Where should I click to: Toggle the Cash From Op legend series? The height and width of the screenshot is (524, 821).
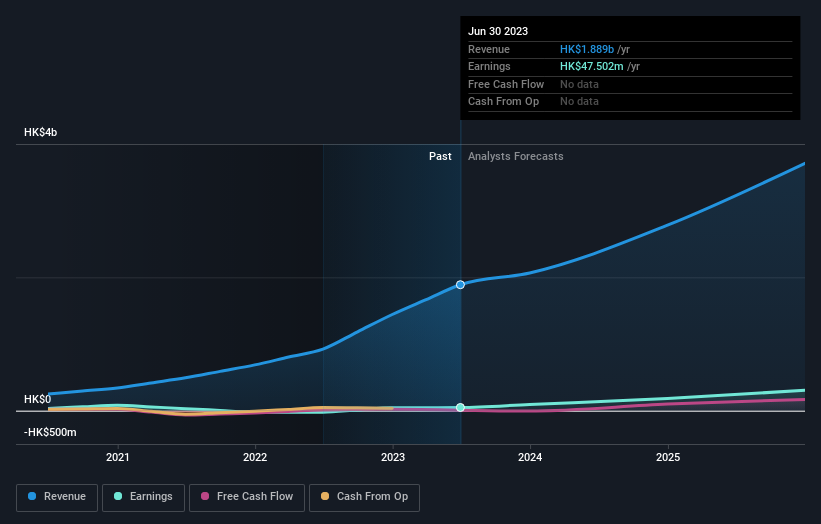(364, 497)
